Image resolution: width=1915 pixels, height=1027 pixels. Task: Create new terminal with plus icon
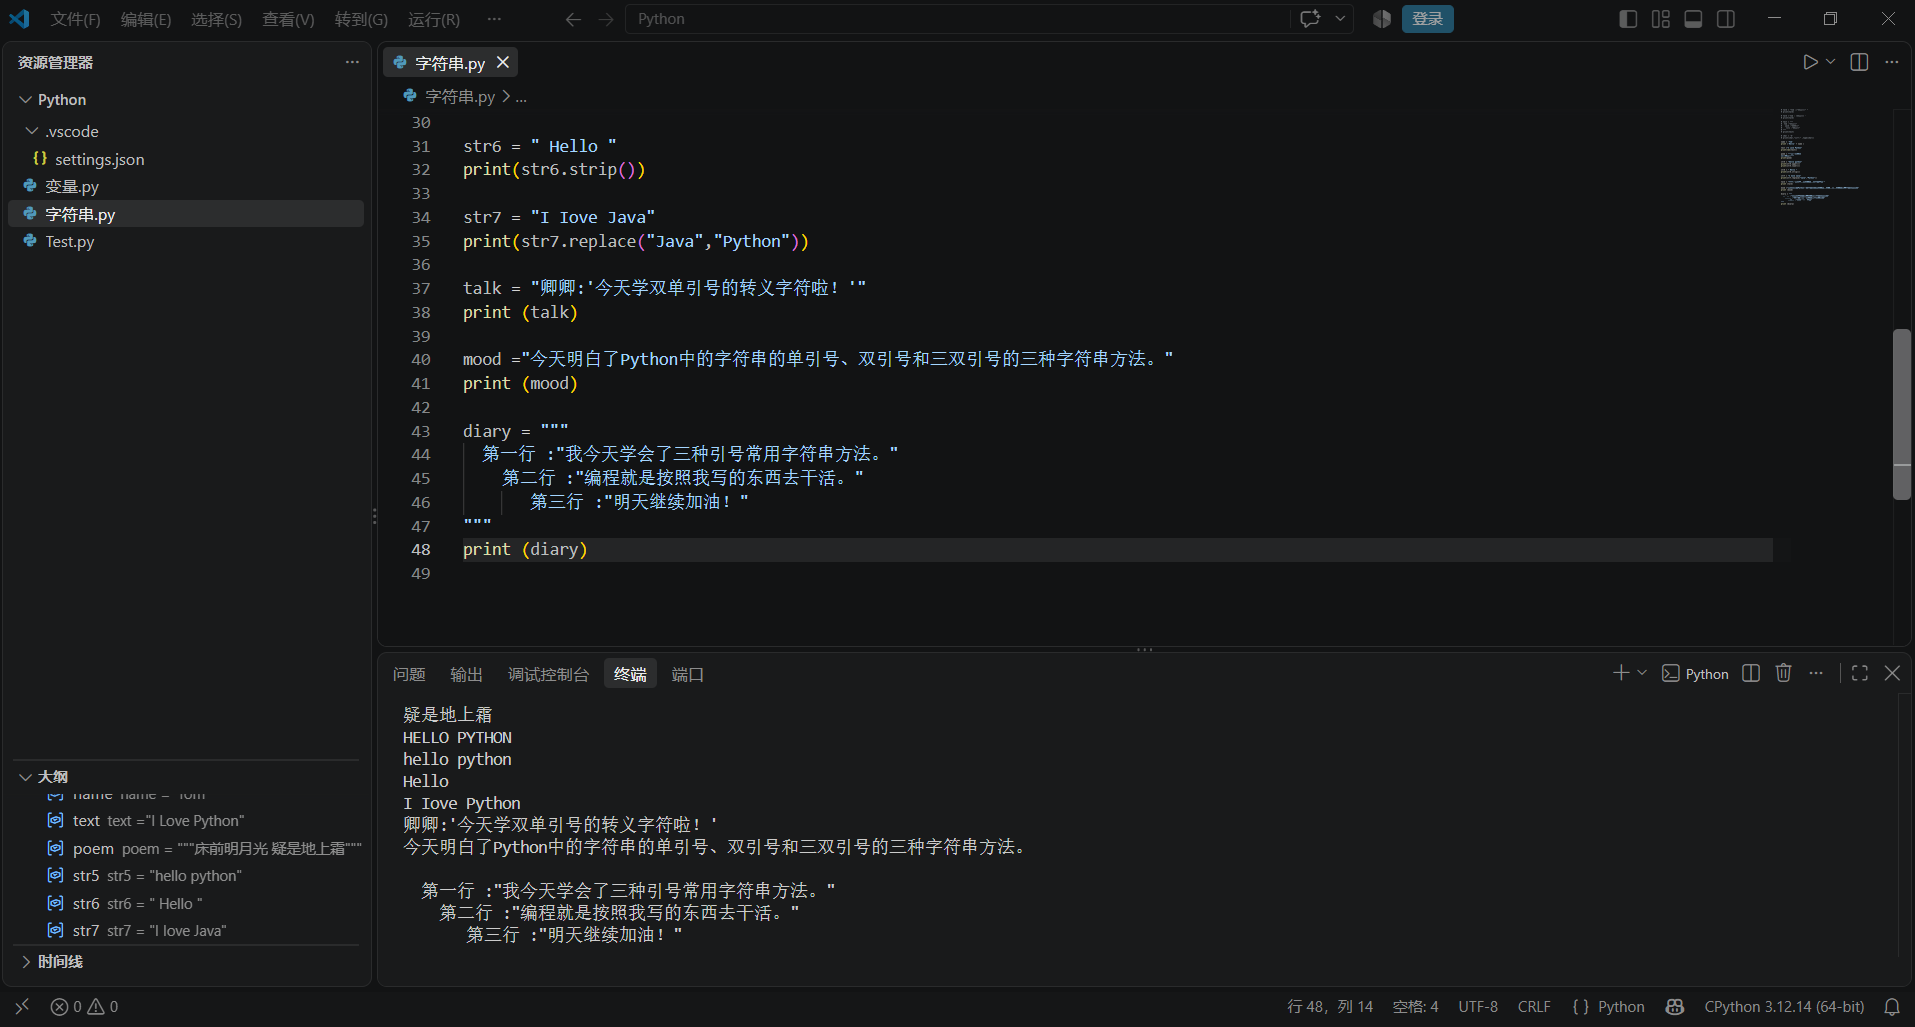tap(1621, 673)
